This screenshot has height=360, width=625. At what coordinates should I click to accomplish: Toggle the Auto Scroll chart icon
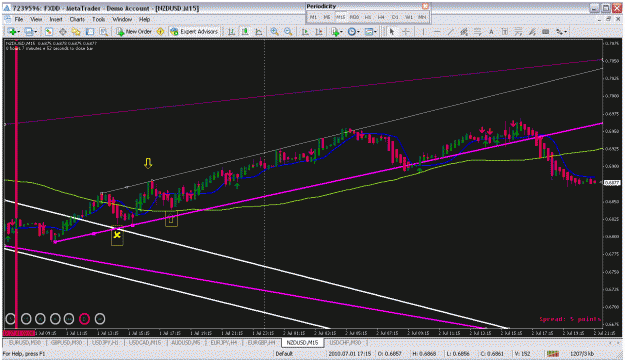click(x=305, y=31)
